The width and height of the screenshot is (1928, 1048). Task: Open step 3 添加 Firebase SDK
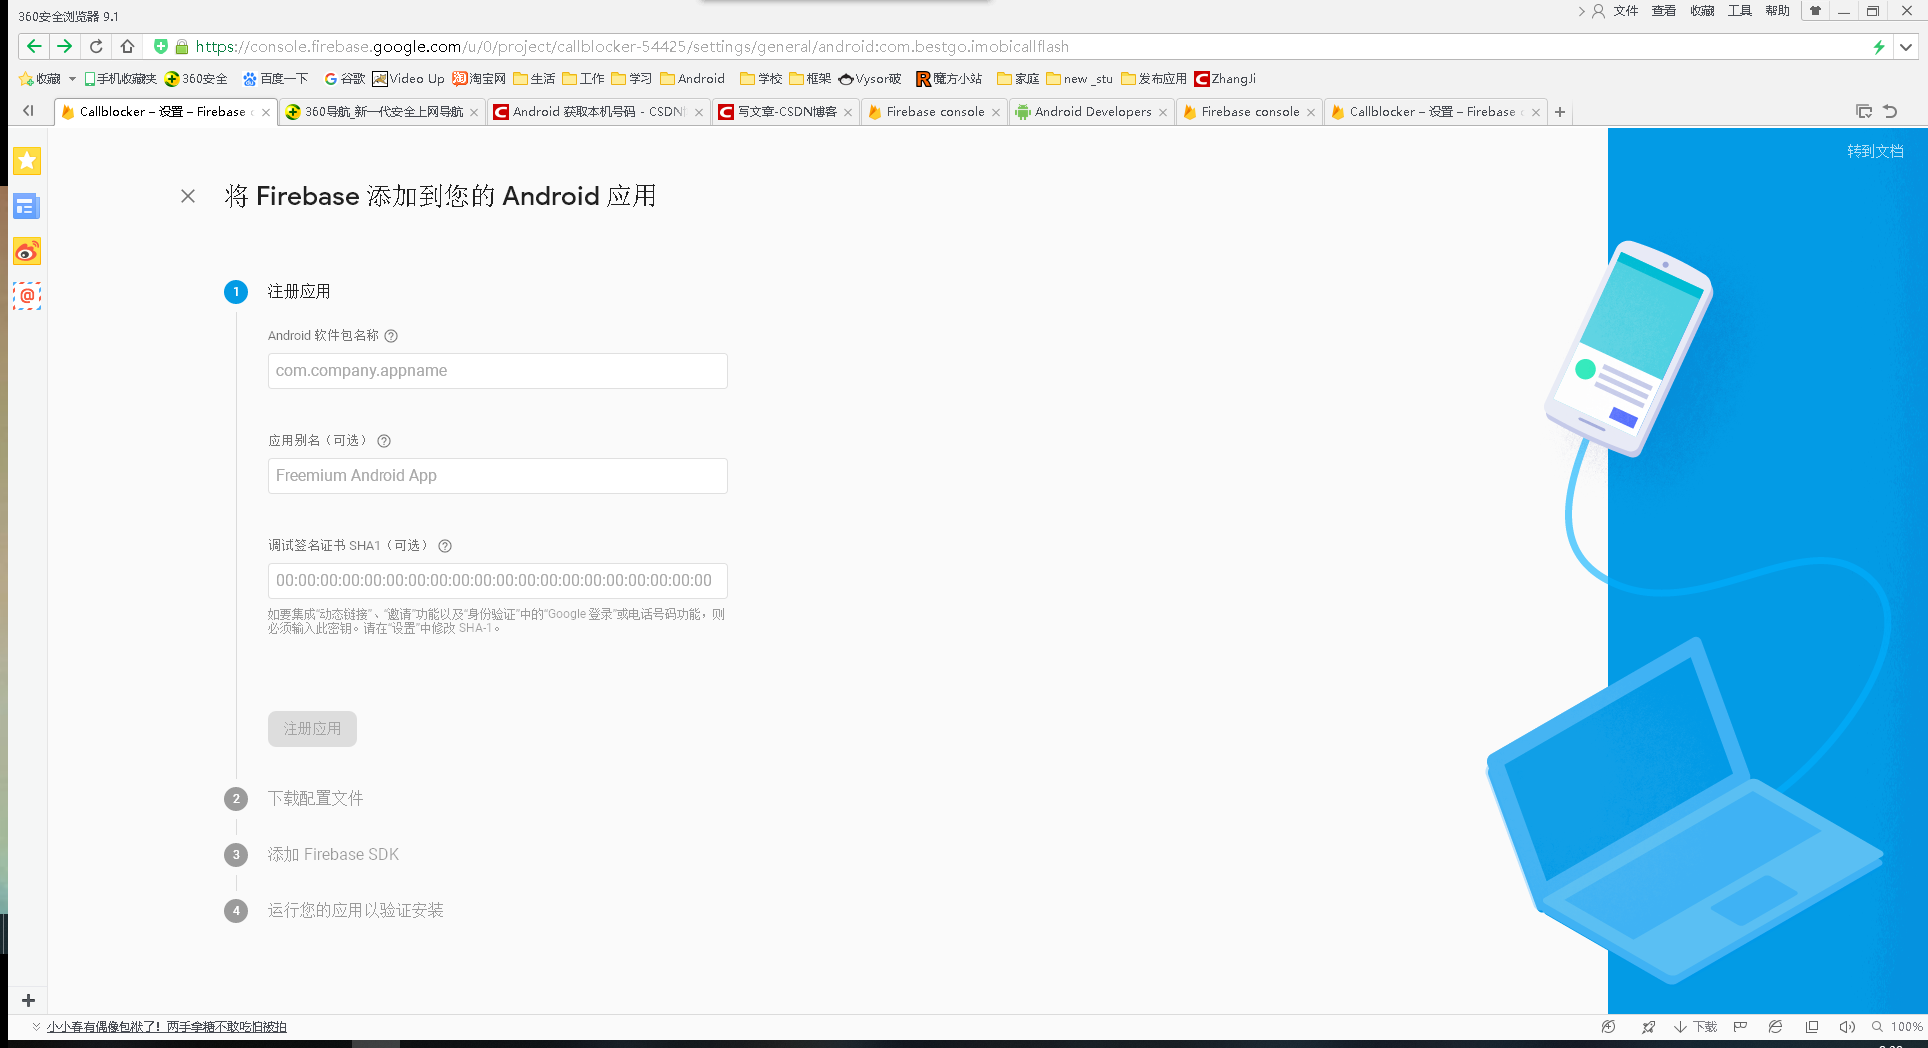(x=333, y=854)
